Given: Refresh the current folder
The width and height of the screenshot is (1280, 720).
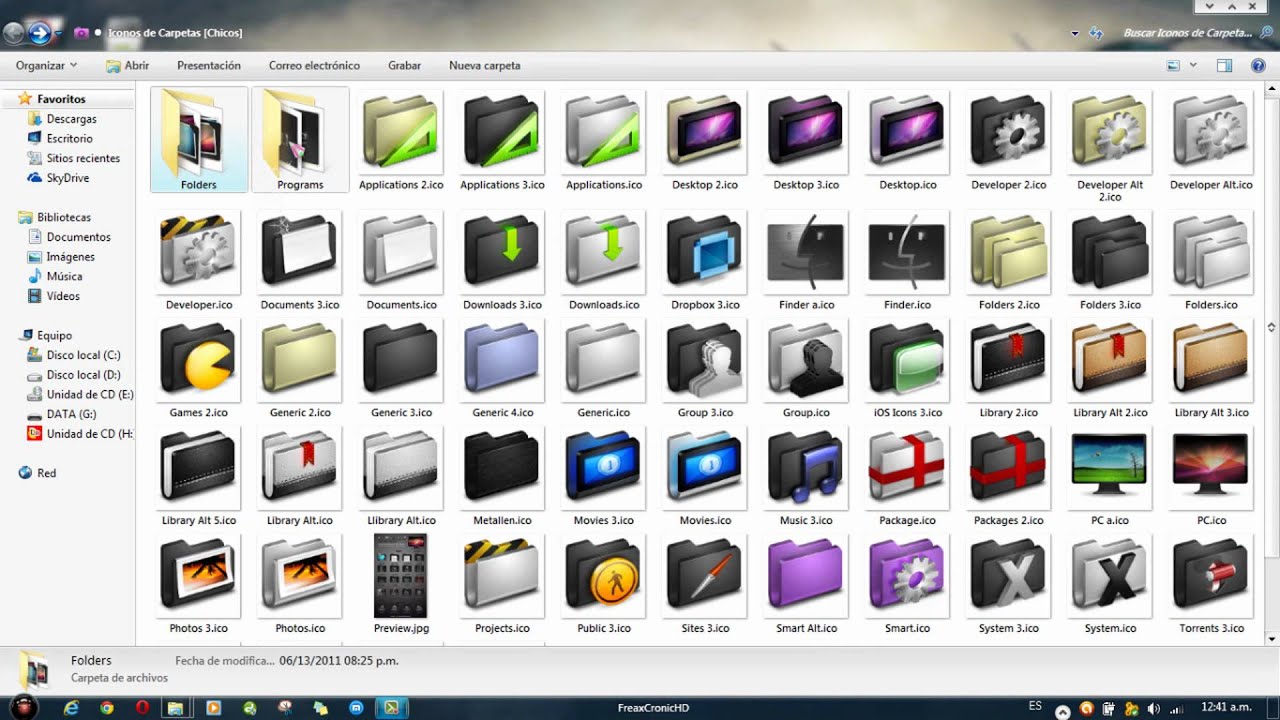Looking at the screenshot, I should [1096, 33].
